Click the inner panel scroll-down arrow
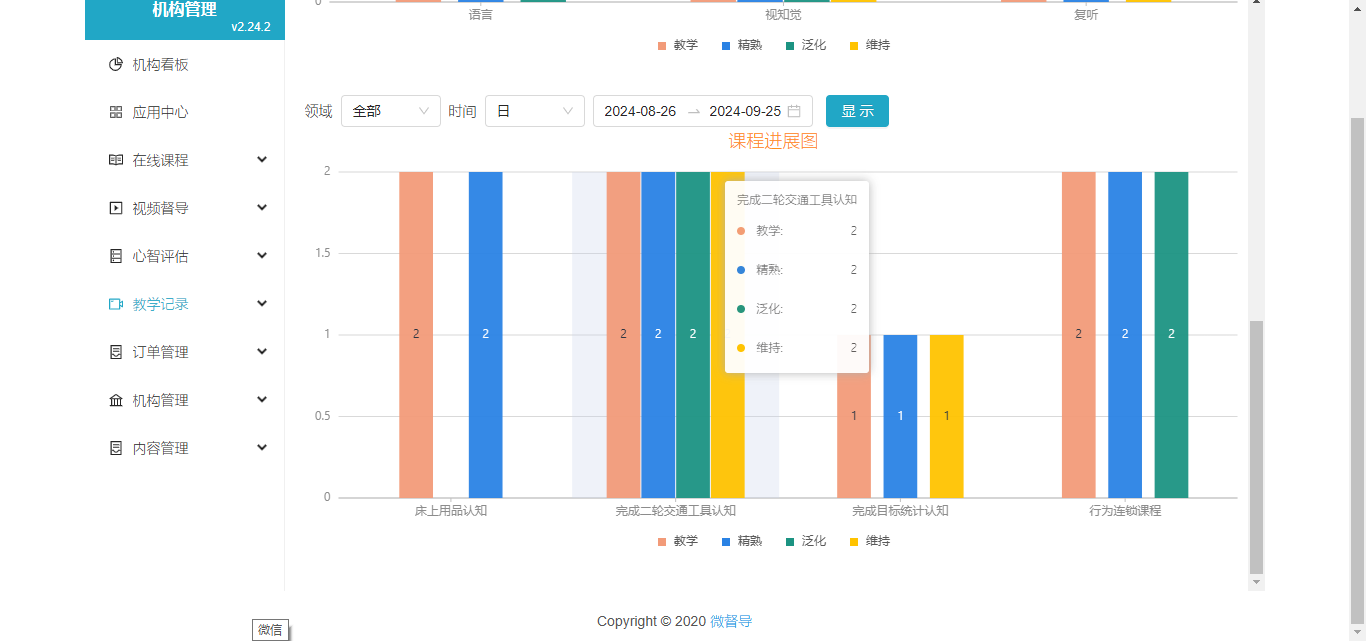1366x641 pixels. [1257, 582]
